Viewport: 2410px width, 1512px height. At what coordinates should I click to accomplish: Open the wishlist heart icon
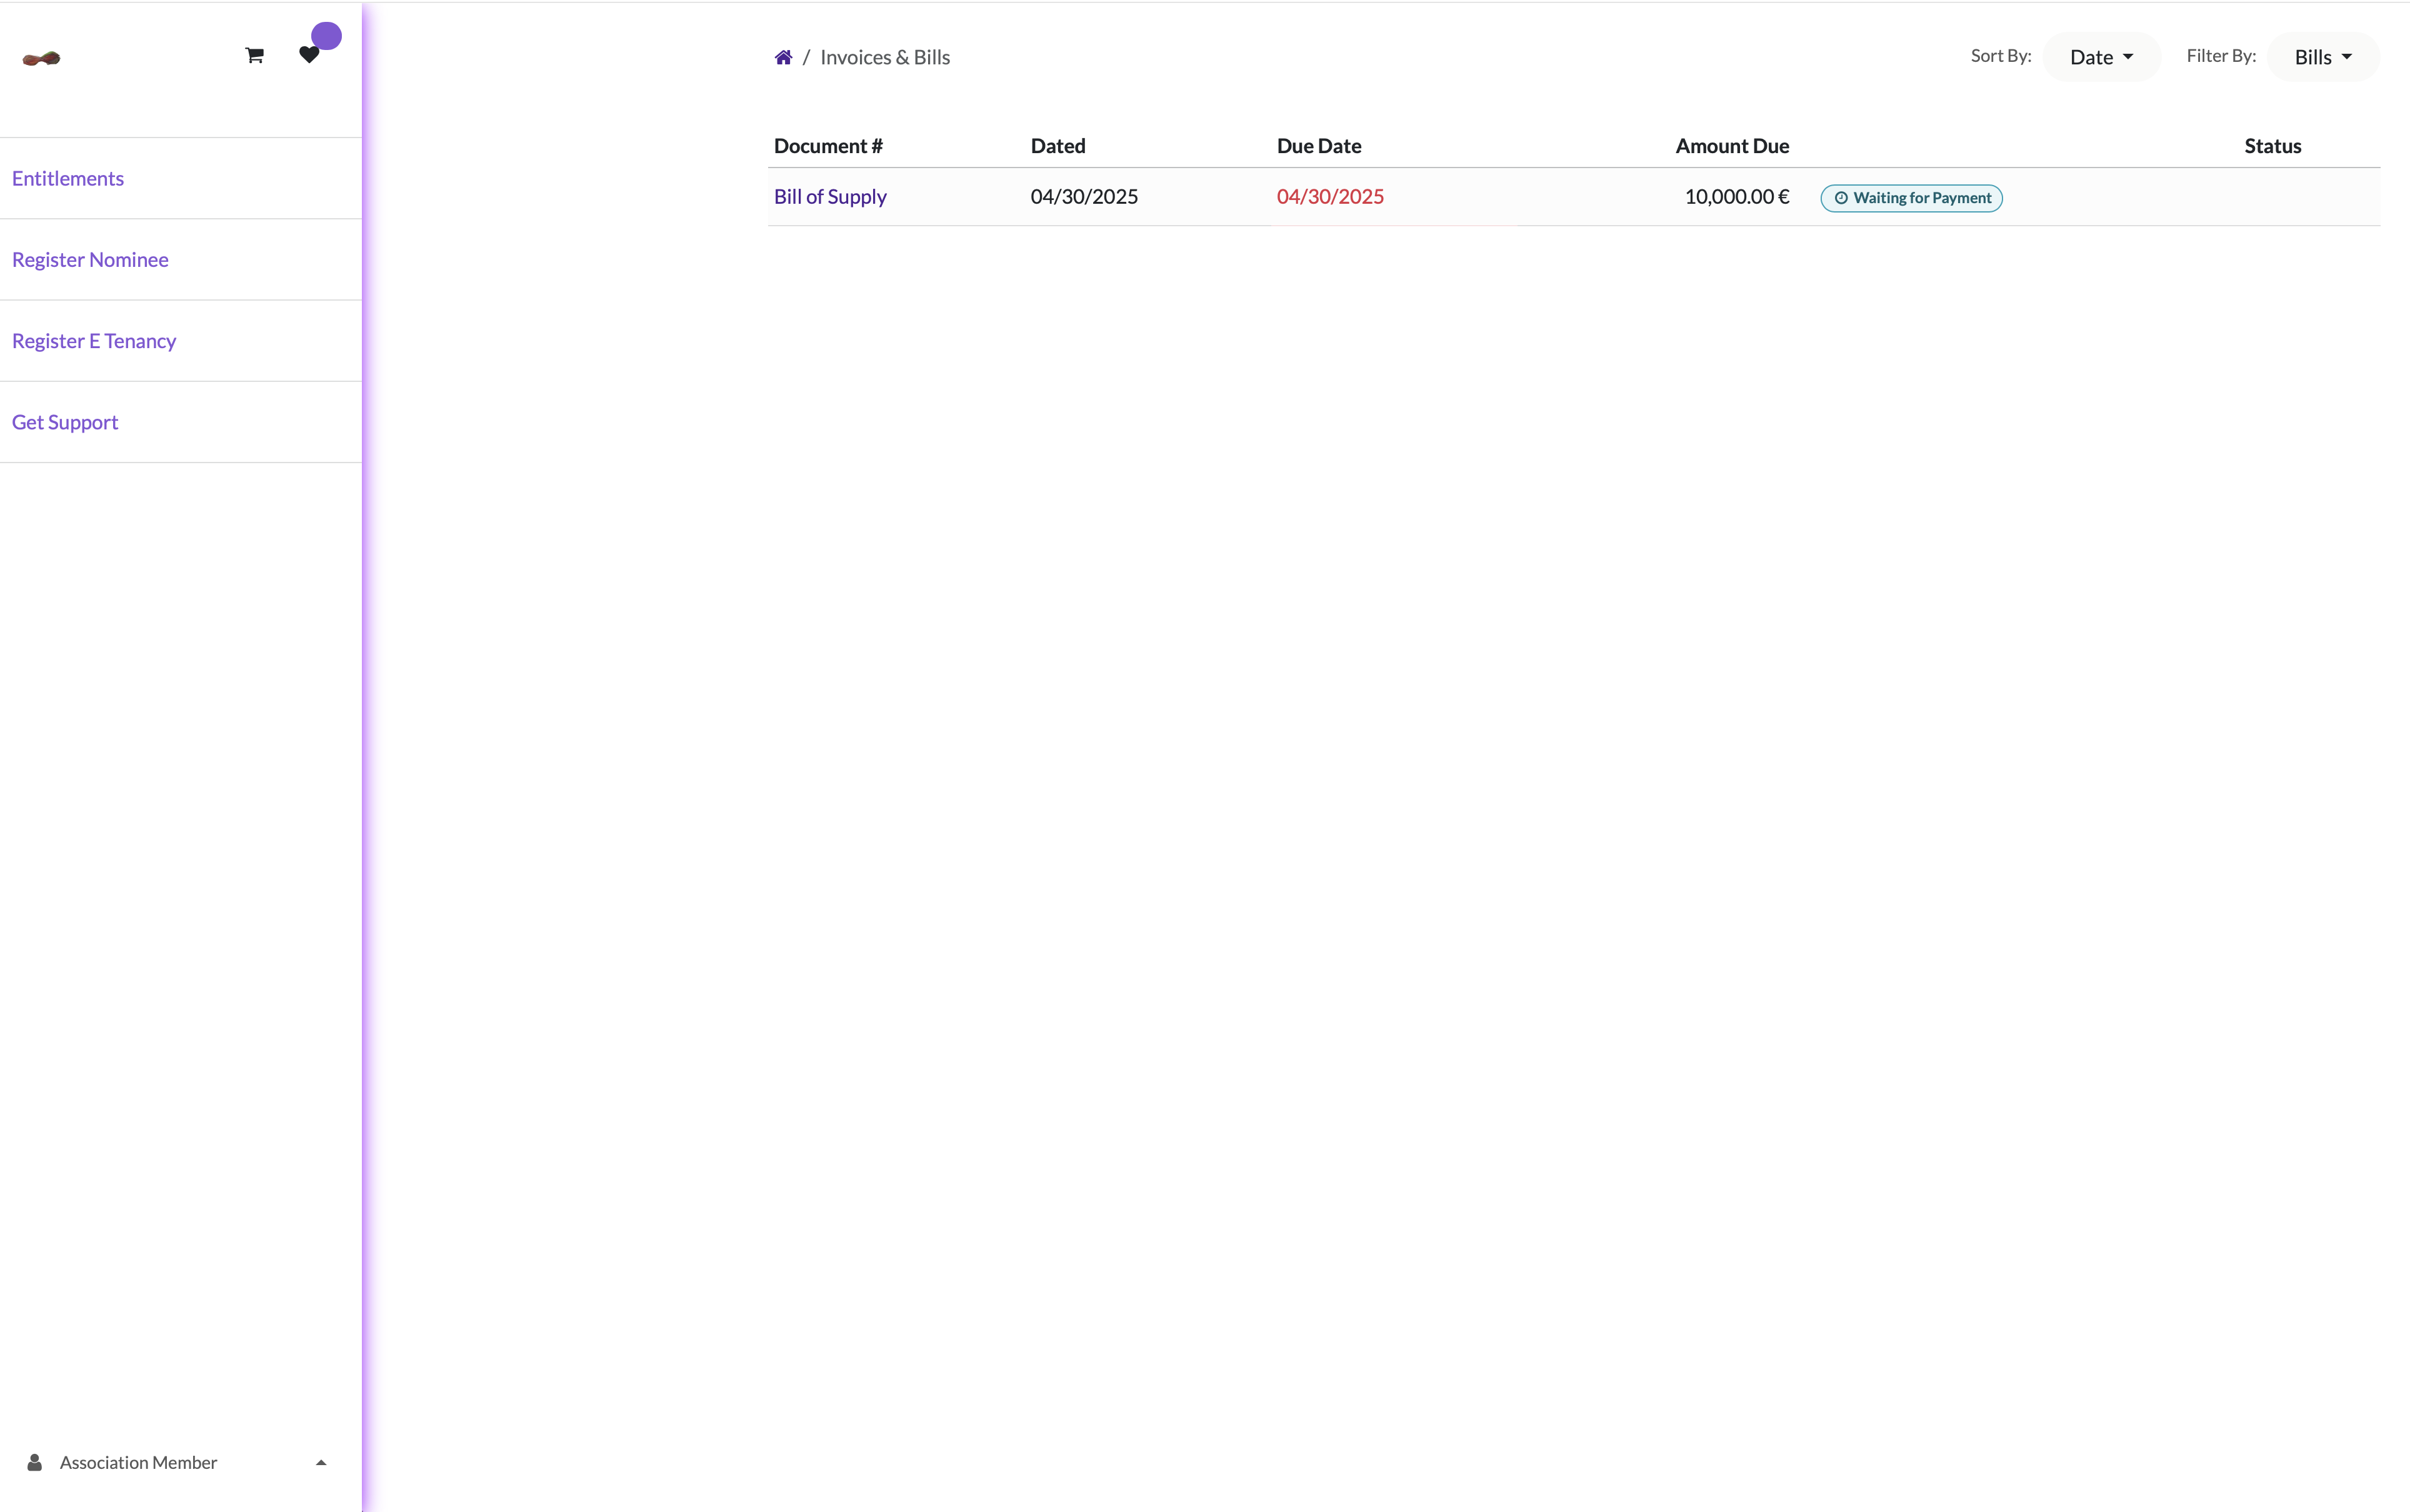[308, 56]
